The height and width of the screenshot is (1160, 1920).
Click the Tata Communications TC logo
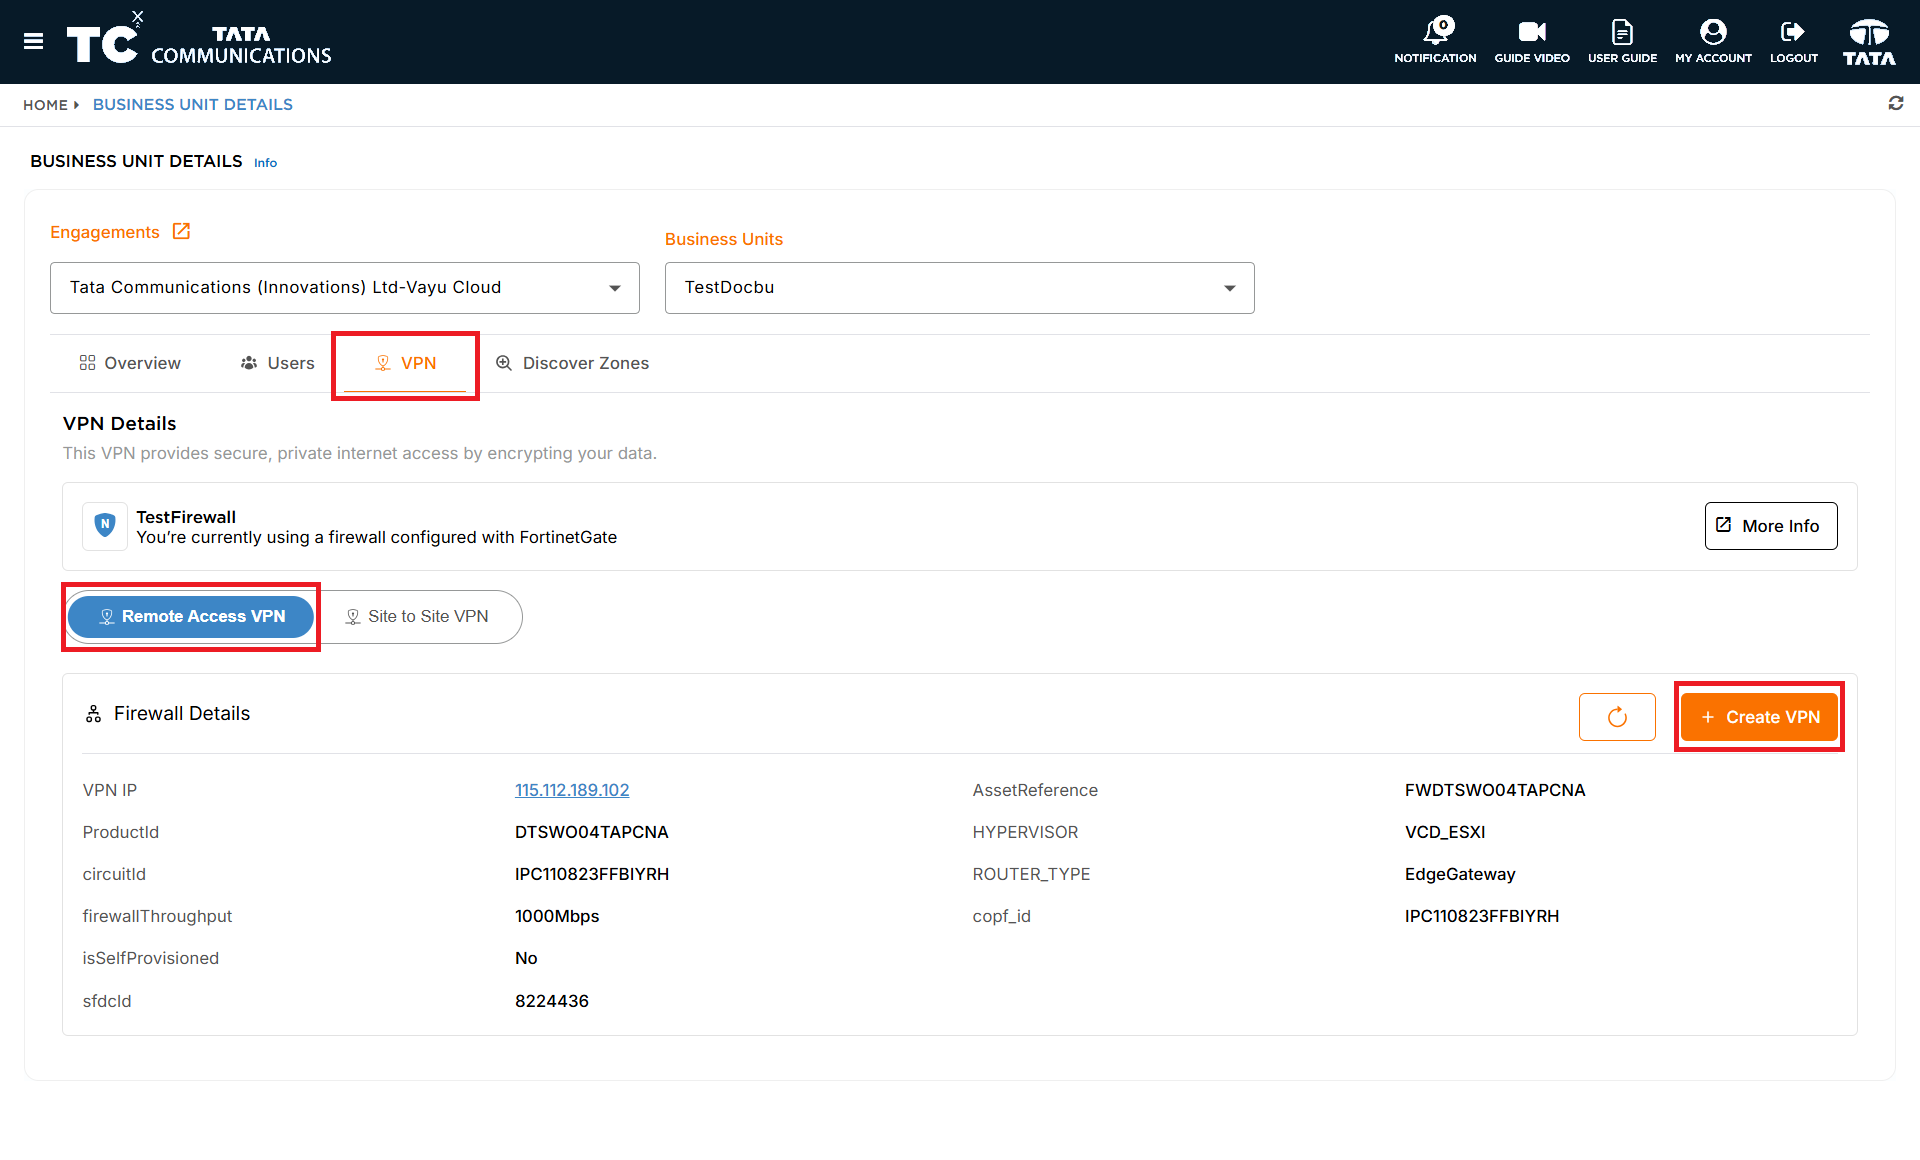pyautogui.click(x=198, y=42)
